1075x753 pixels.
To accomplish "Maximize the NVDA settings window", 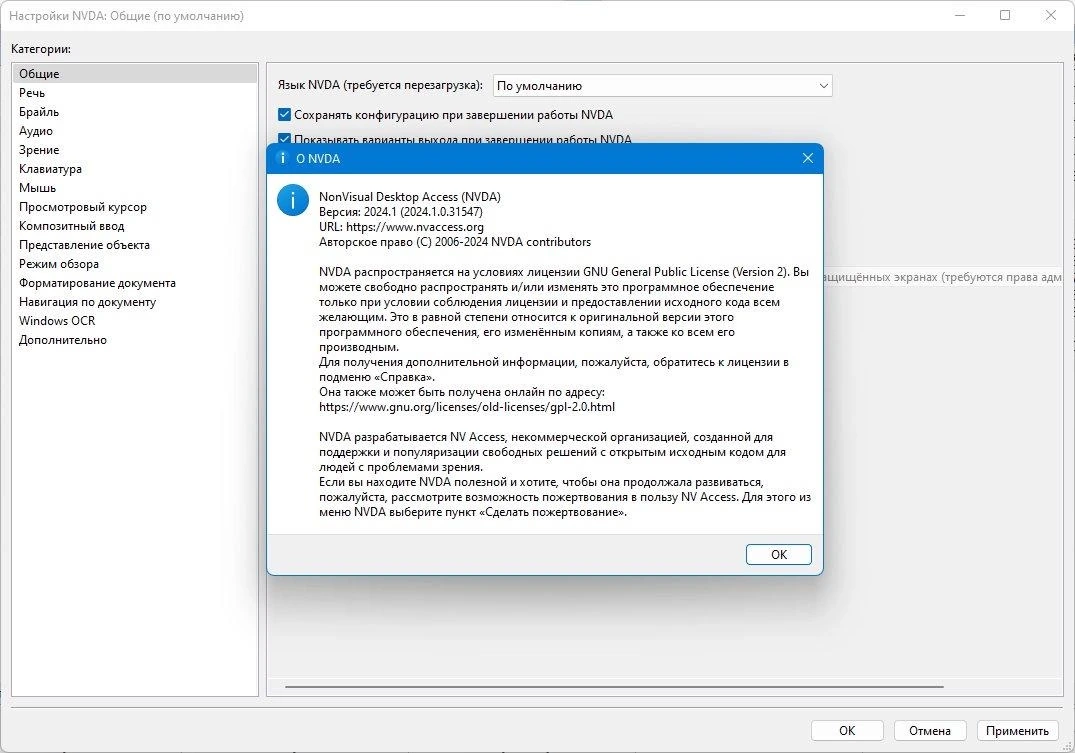I will coord(1005,15).
